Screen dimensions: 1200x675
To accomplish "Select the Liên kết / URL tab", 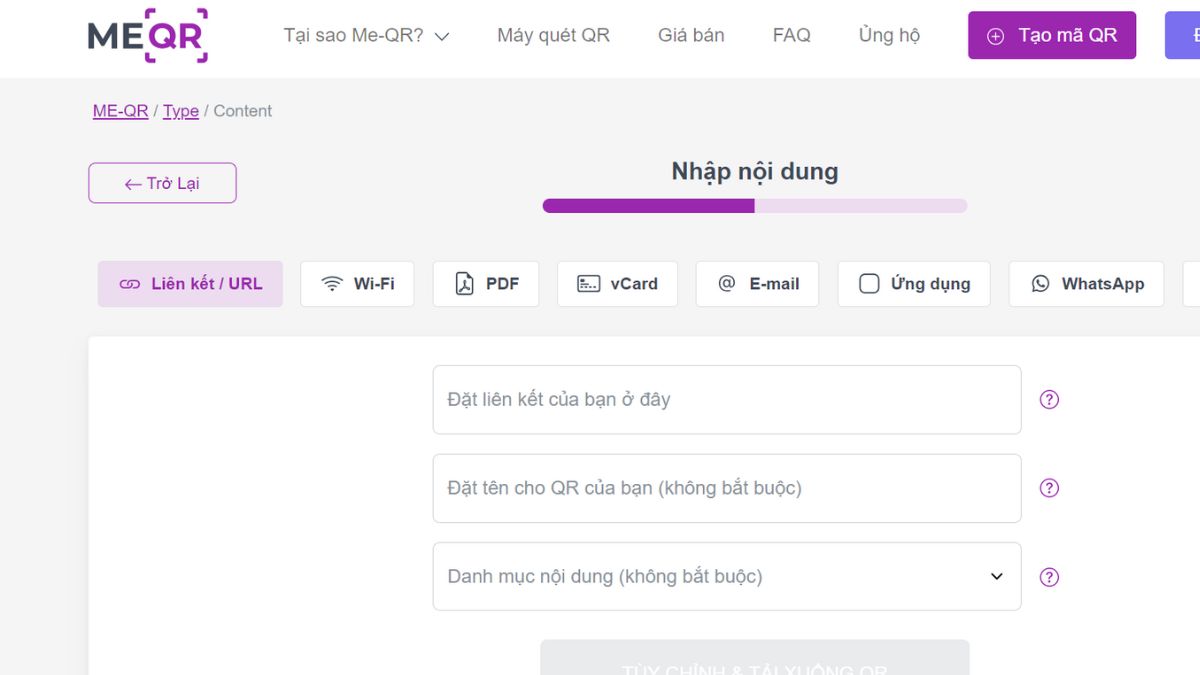I will point(190,284).
